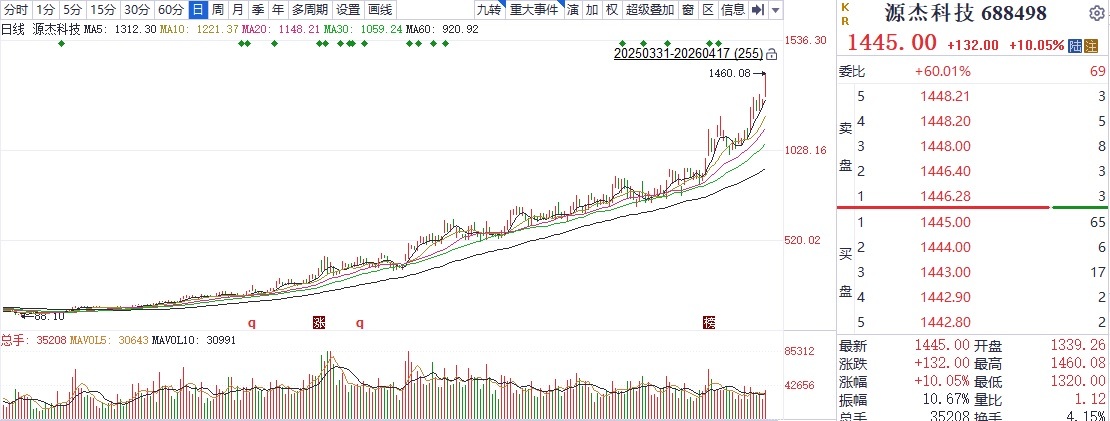Toggle 超级叠加 overlay mode

click(650, 10)
